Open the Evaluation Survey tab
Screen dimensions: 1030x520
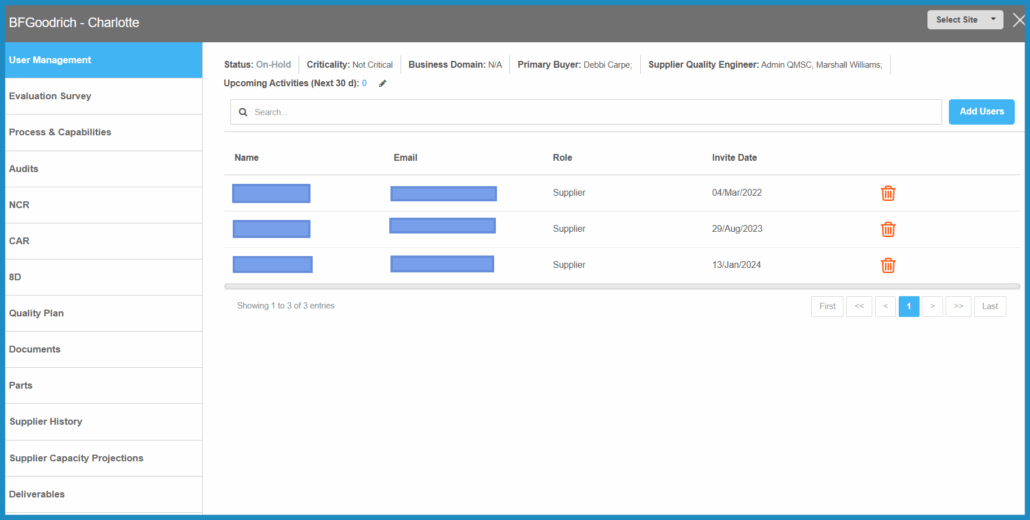coord(50,96)
